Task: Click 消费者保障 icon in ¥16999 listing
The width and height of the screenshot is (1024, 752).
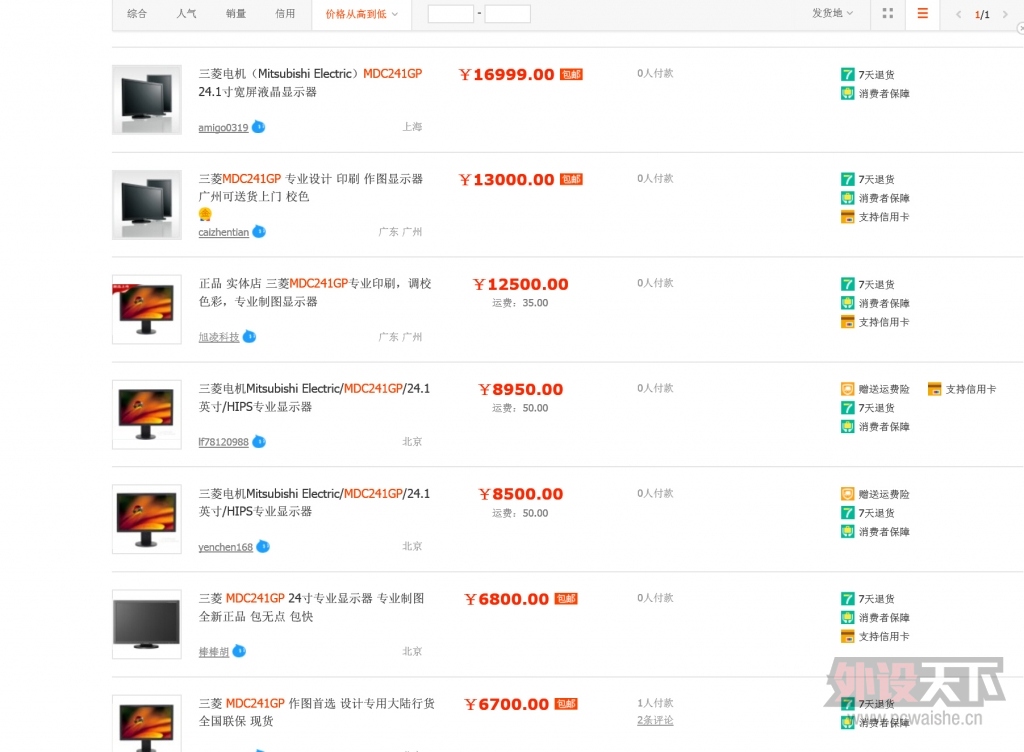Action: (848, 93)
